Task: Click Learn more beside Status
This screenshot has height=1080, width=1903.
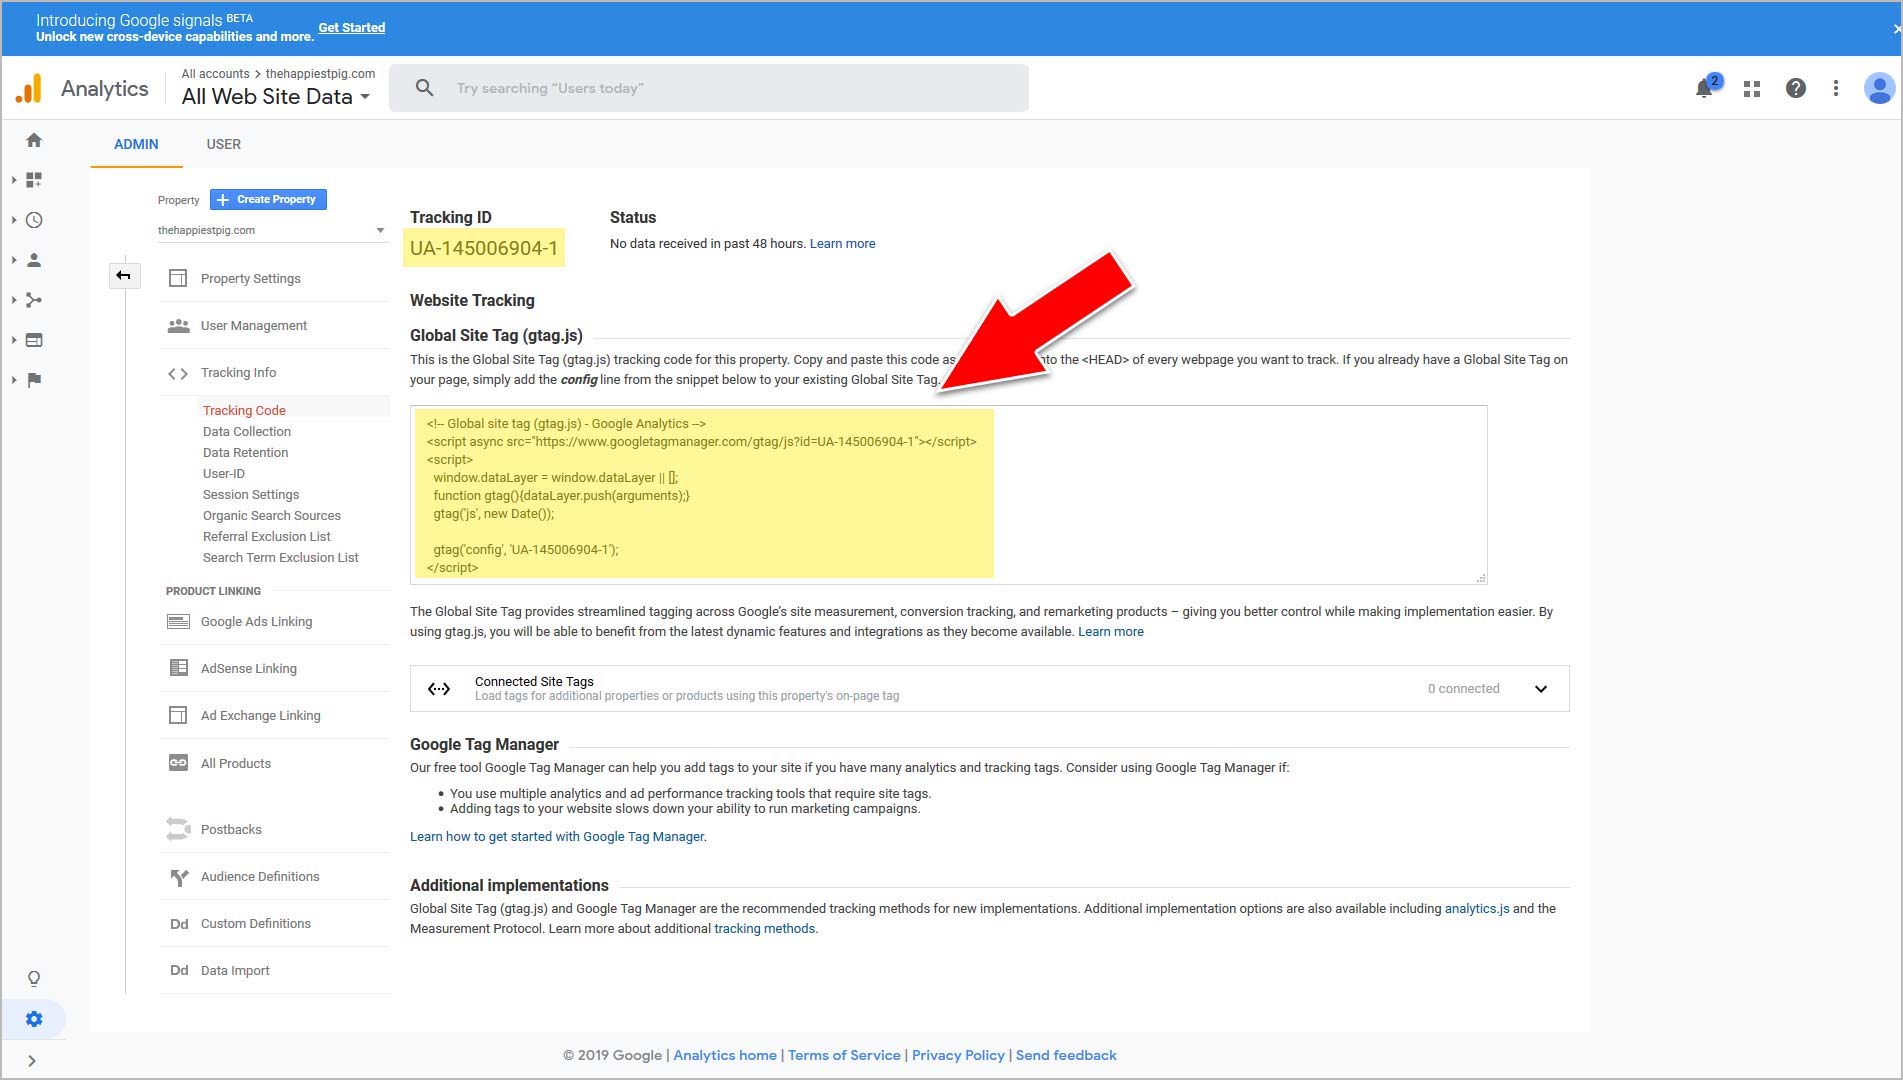Action: click(x=843, y=243)
